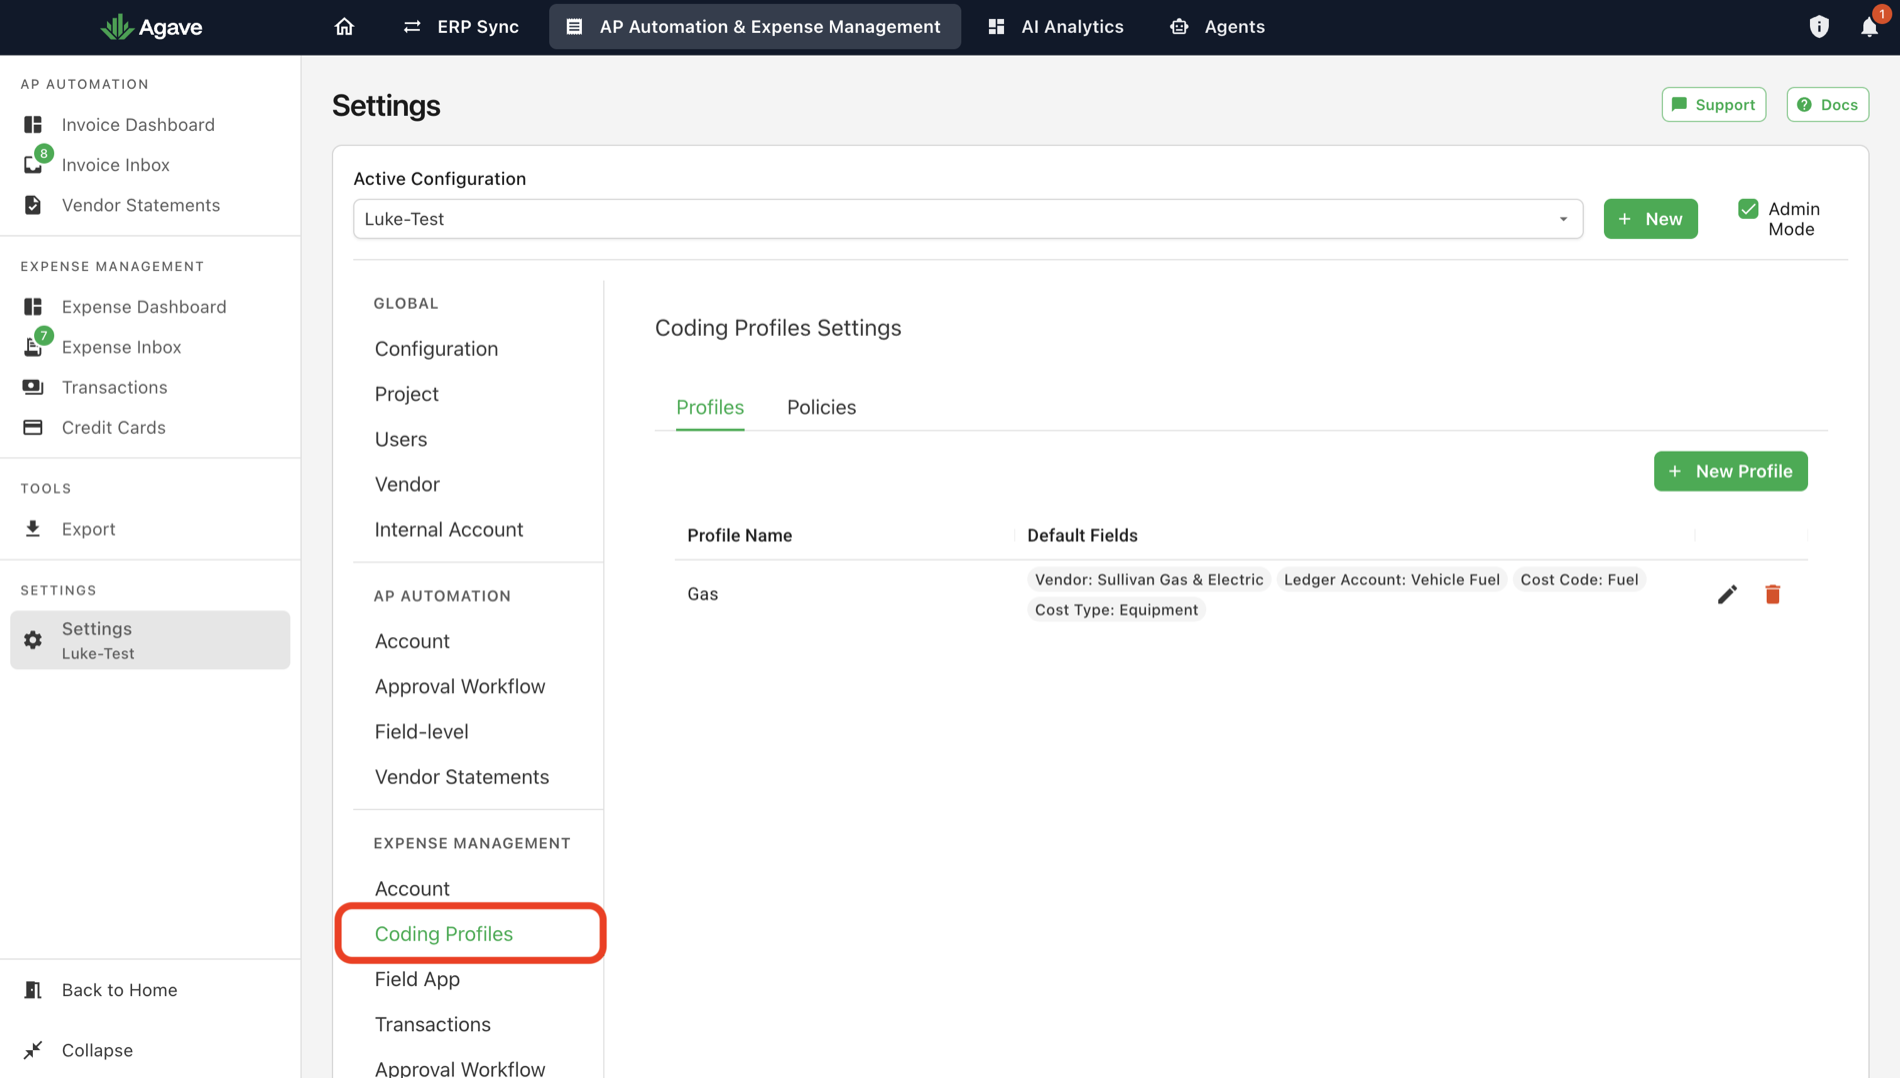Viewport: 1900px width, 1078px height.
Task: Select Coding Profiles in settings menu
Action: pos(443,934)
